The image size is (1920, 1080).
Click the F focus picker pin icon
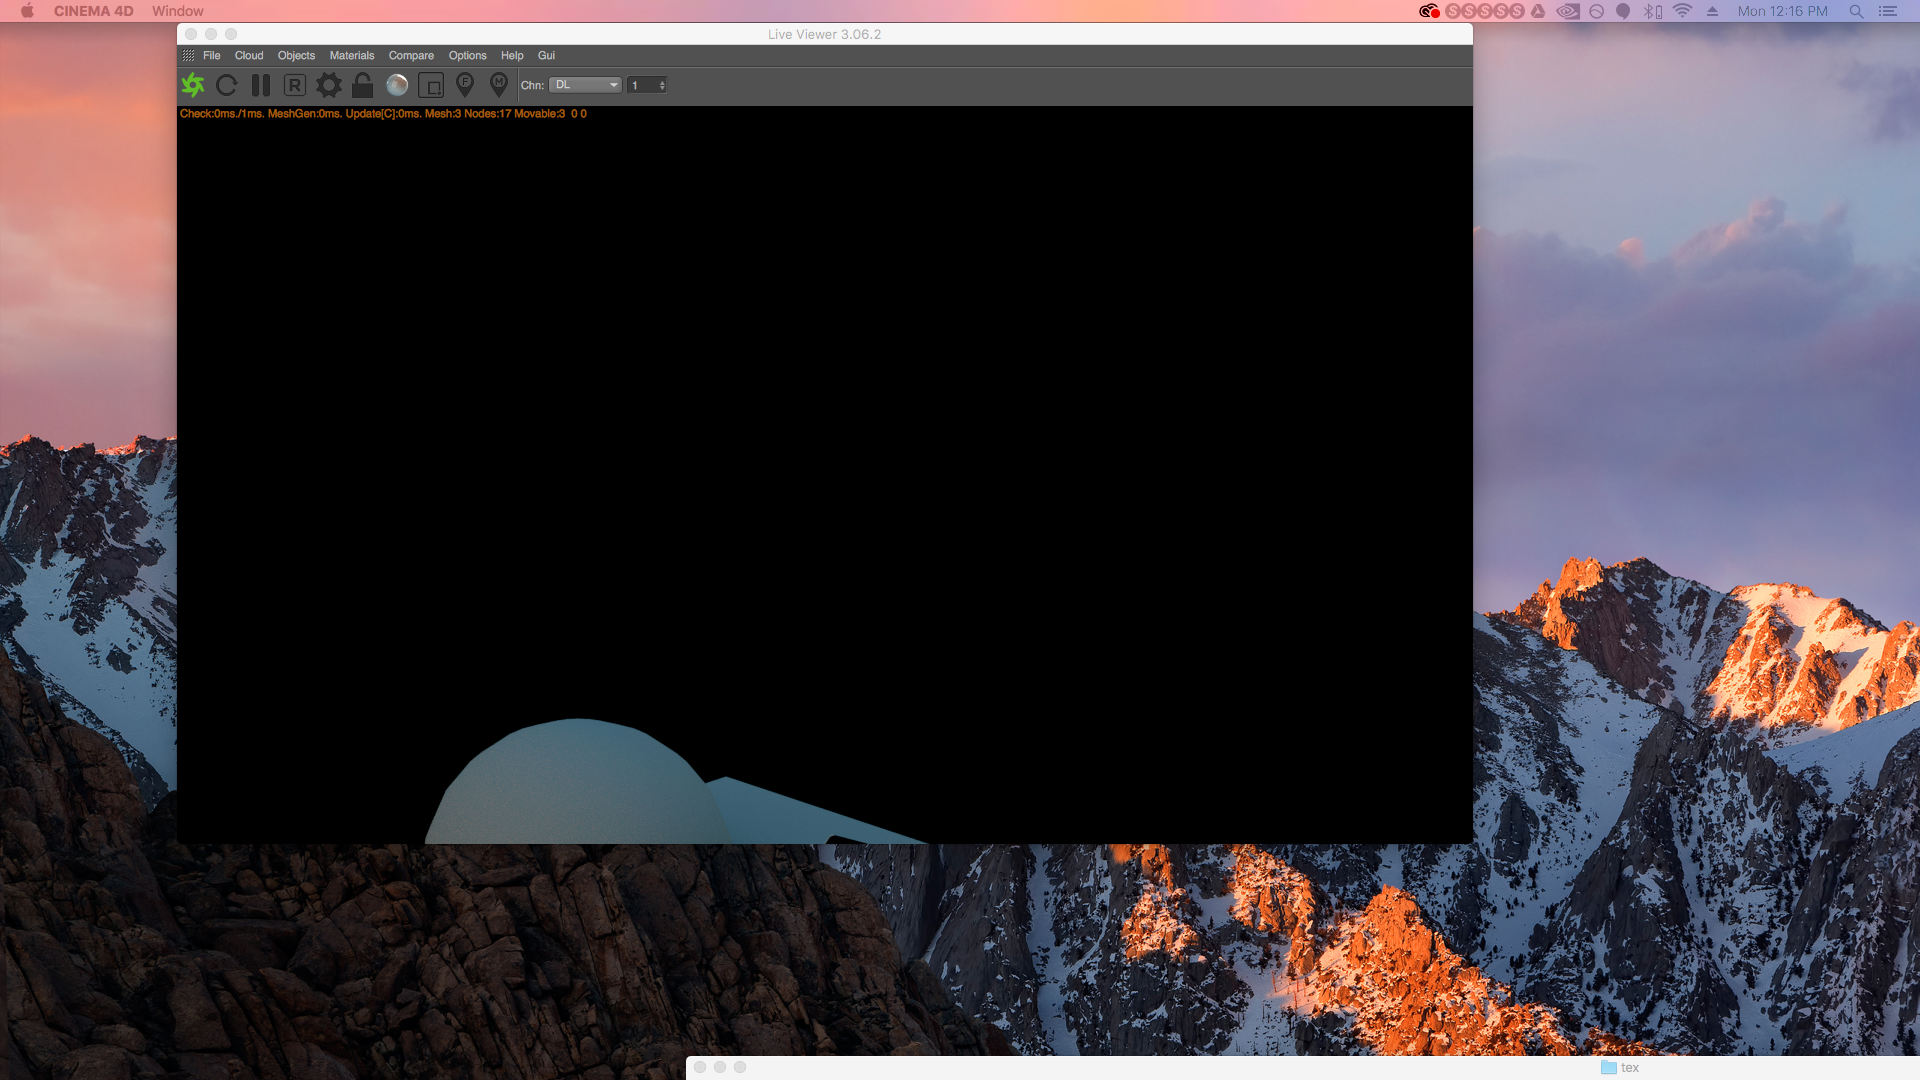click(465, 85)
